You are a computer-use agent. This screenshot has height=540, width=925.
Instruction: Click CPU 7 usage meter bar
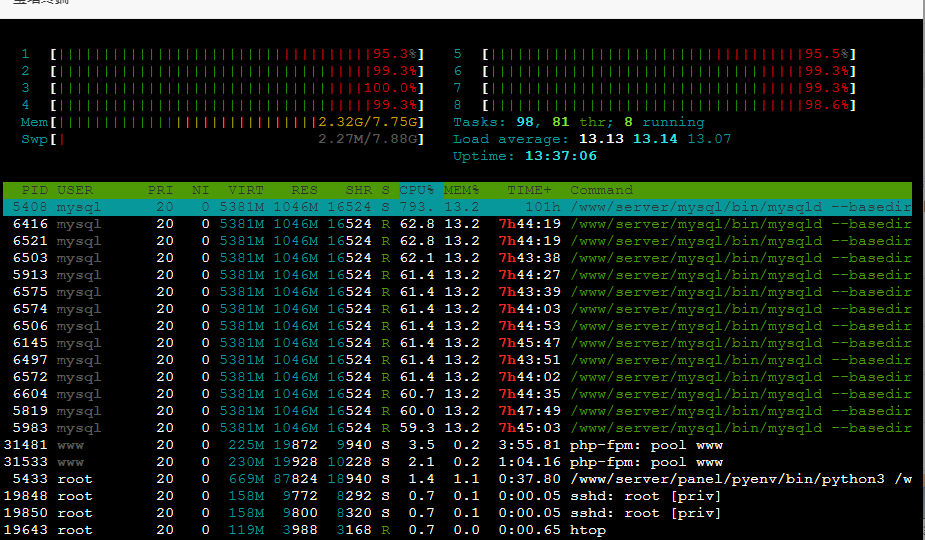670,88
